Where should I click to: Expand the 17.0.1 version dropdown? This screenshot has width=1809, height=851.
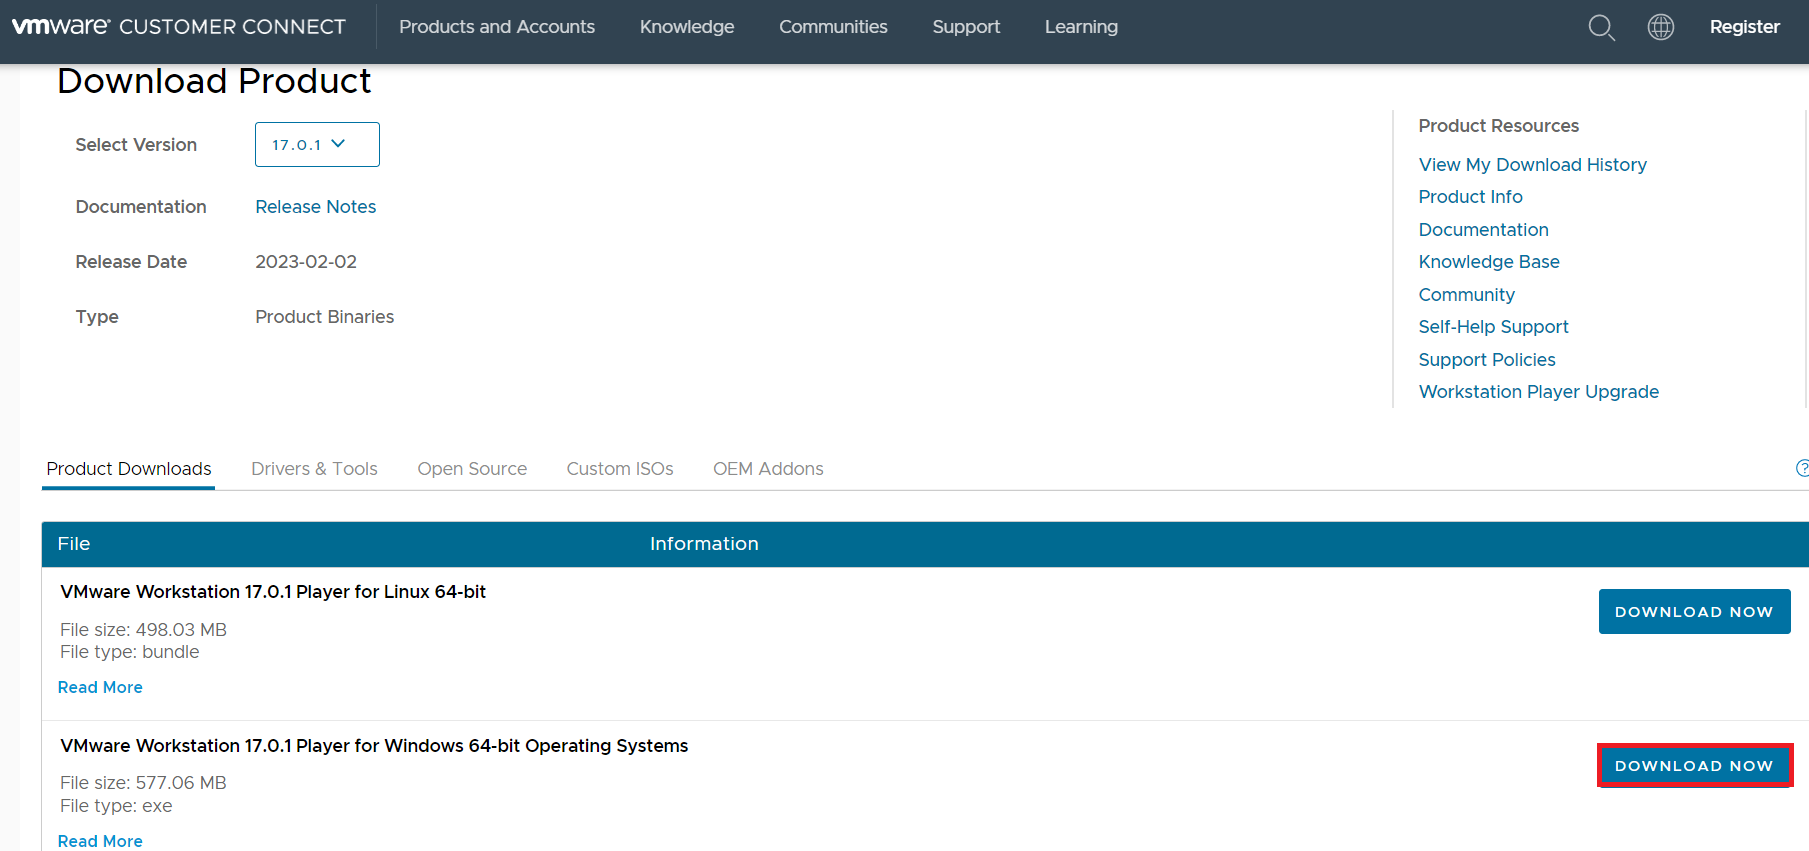317,145
